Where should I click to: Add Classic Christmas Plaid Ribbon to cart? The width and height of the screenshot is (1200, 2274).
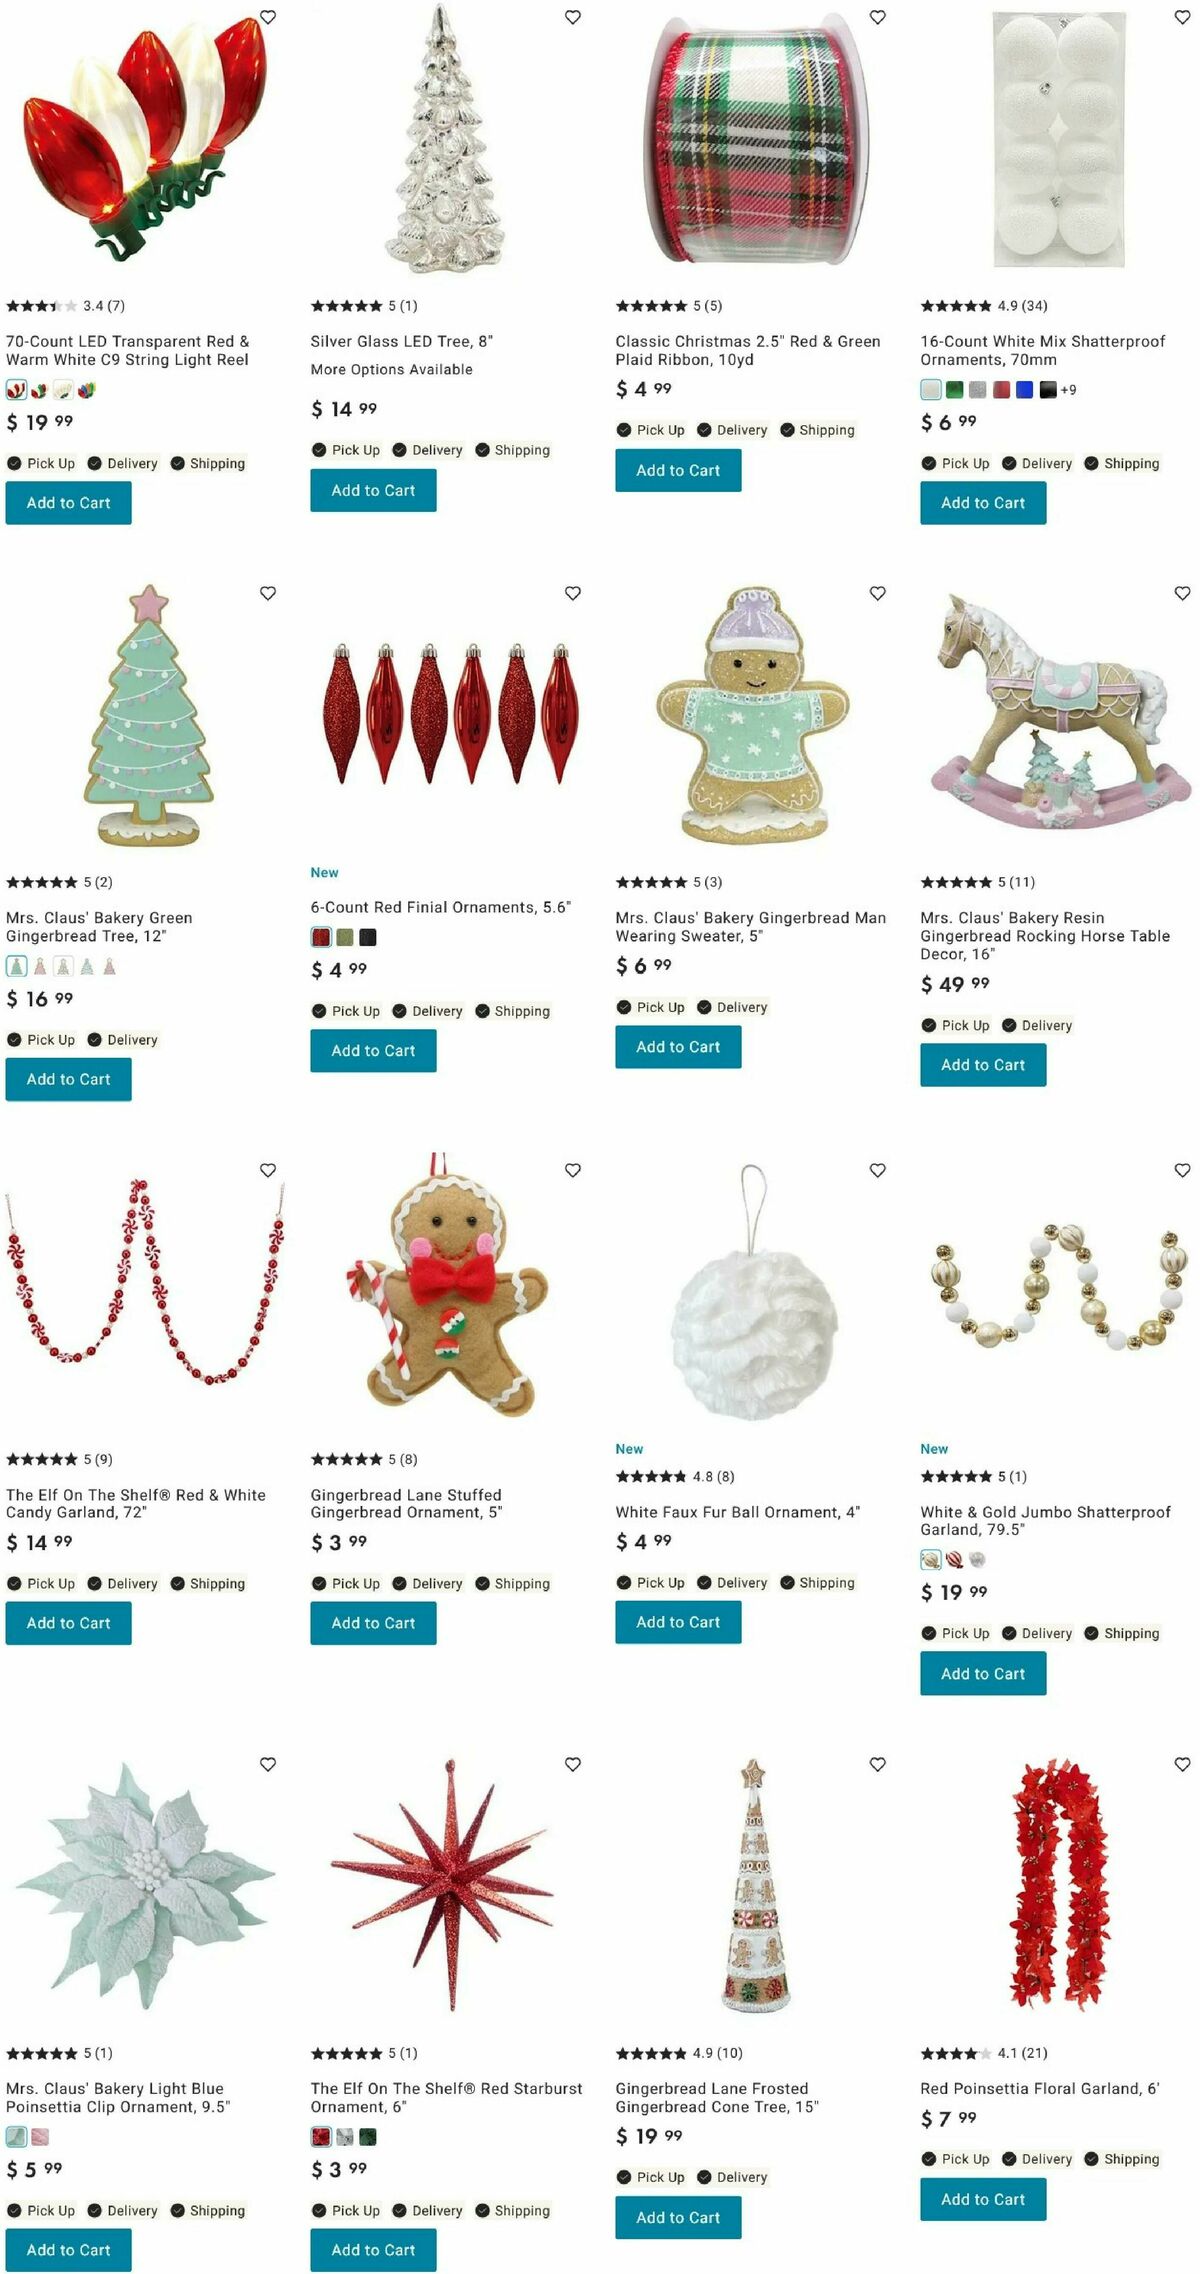coord(678,470)
